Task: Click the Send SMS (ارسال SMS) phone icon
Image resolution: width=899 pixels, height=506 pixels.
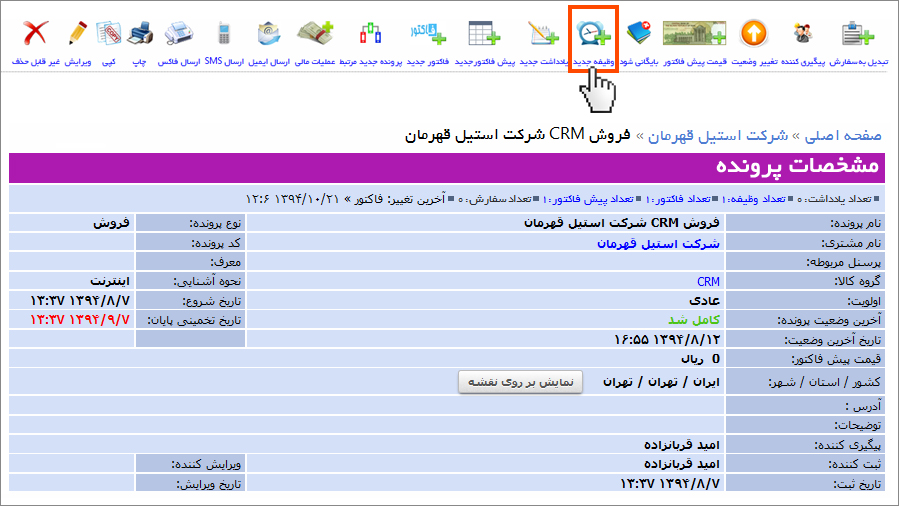Action: point(224,33)
